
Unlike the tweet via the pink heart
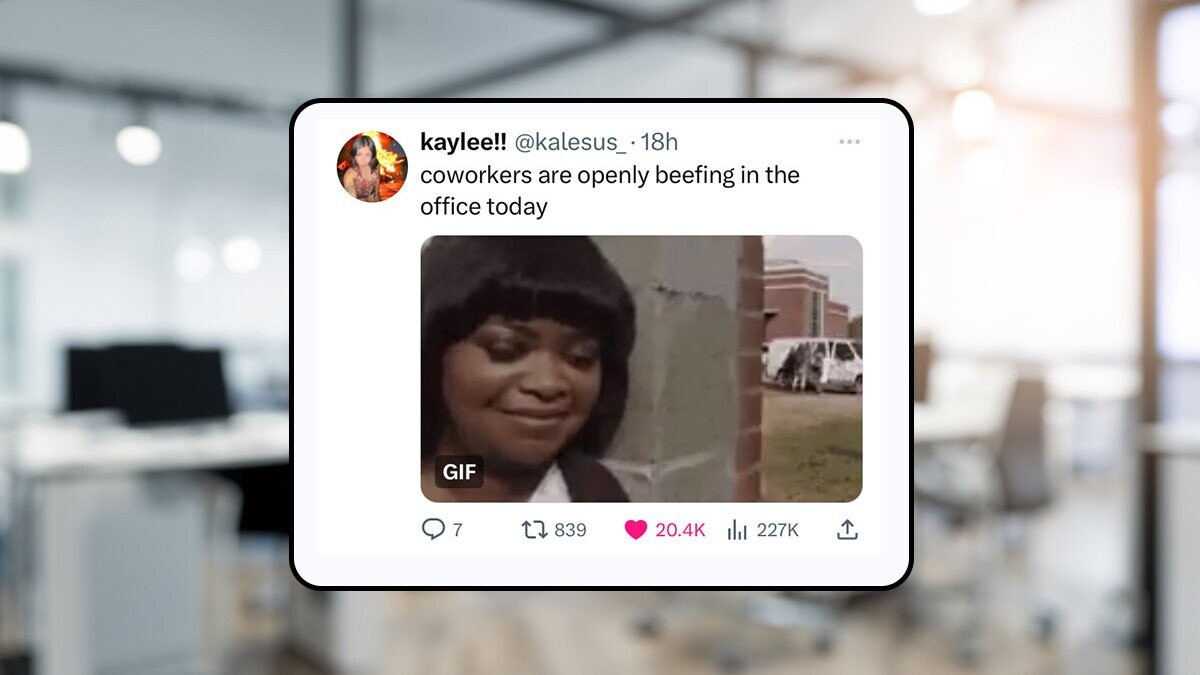click(x=636, y=530)
